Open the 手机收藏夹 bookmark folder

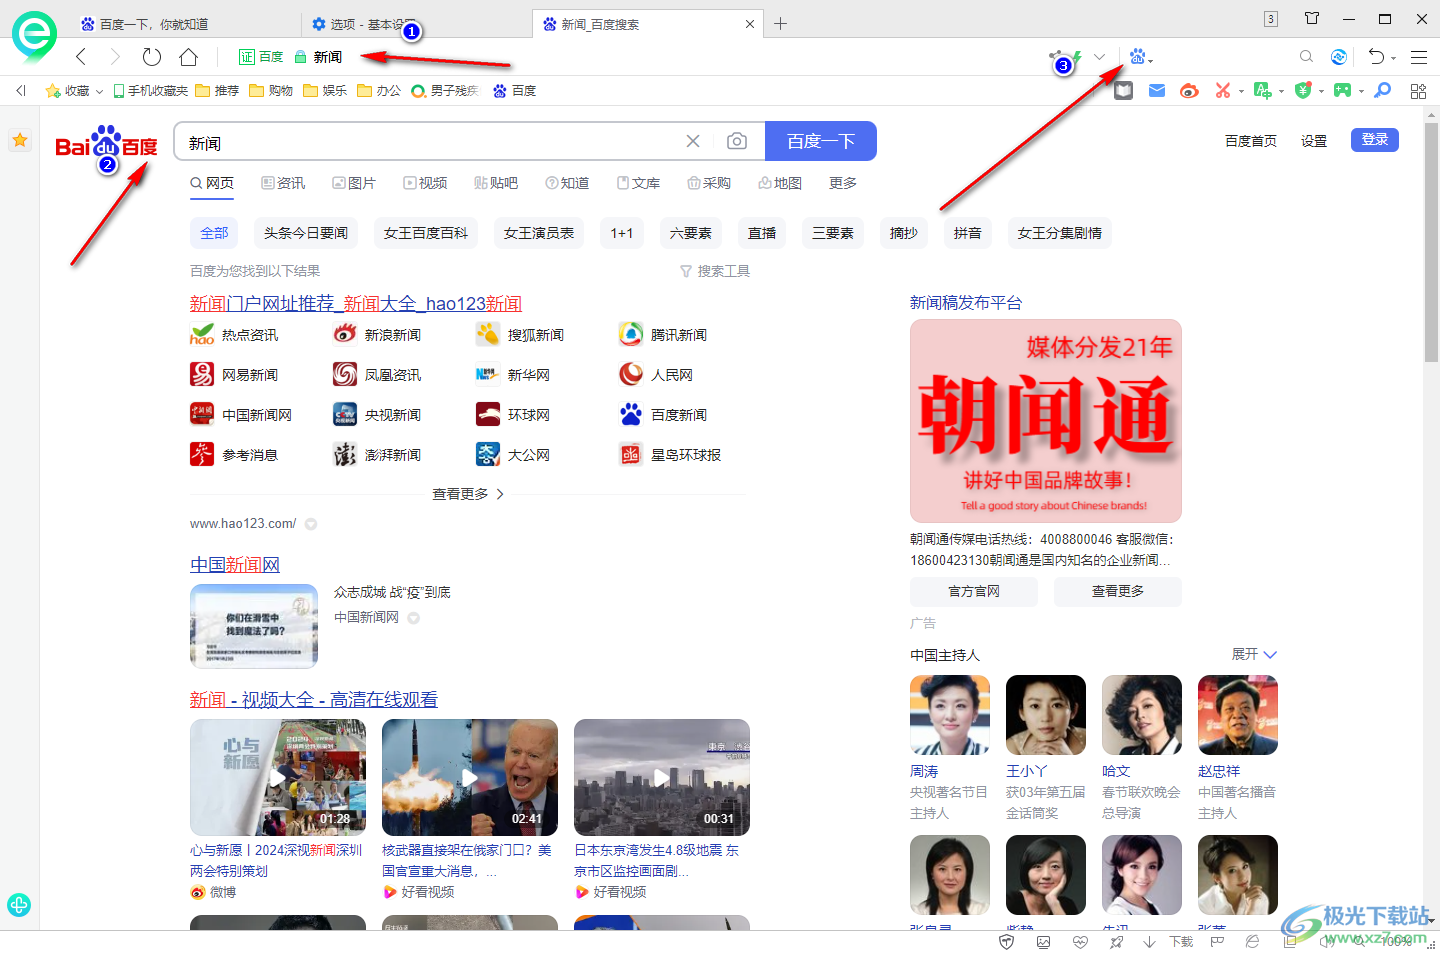tap(150, 91)
